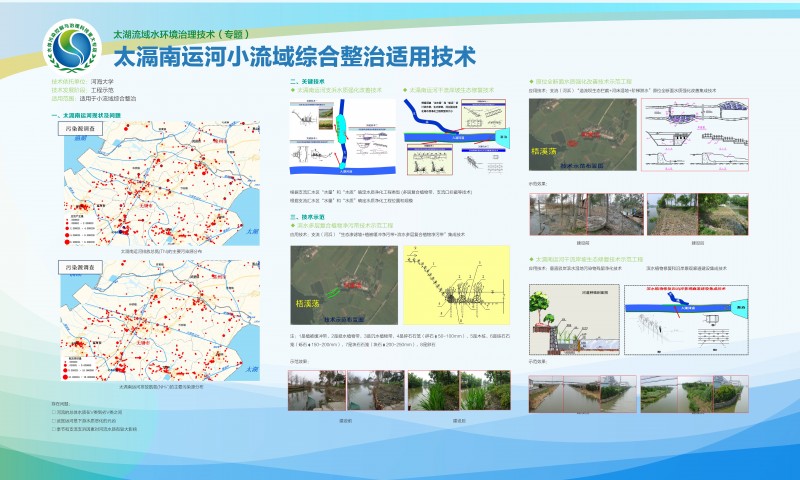Open the leftmost before-construction photo in center column
800x480 pixels.
coord(312,391)
